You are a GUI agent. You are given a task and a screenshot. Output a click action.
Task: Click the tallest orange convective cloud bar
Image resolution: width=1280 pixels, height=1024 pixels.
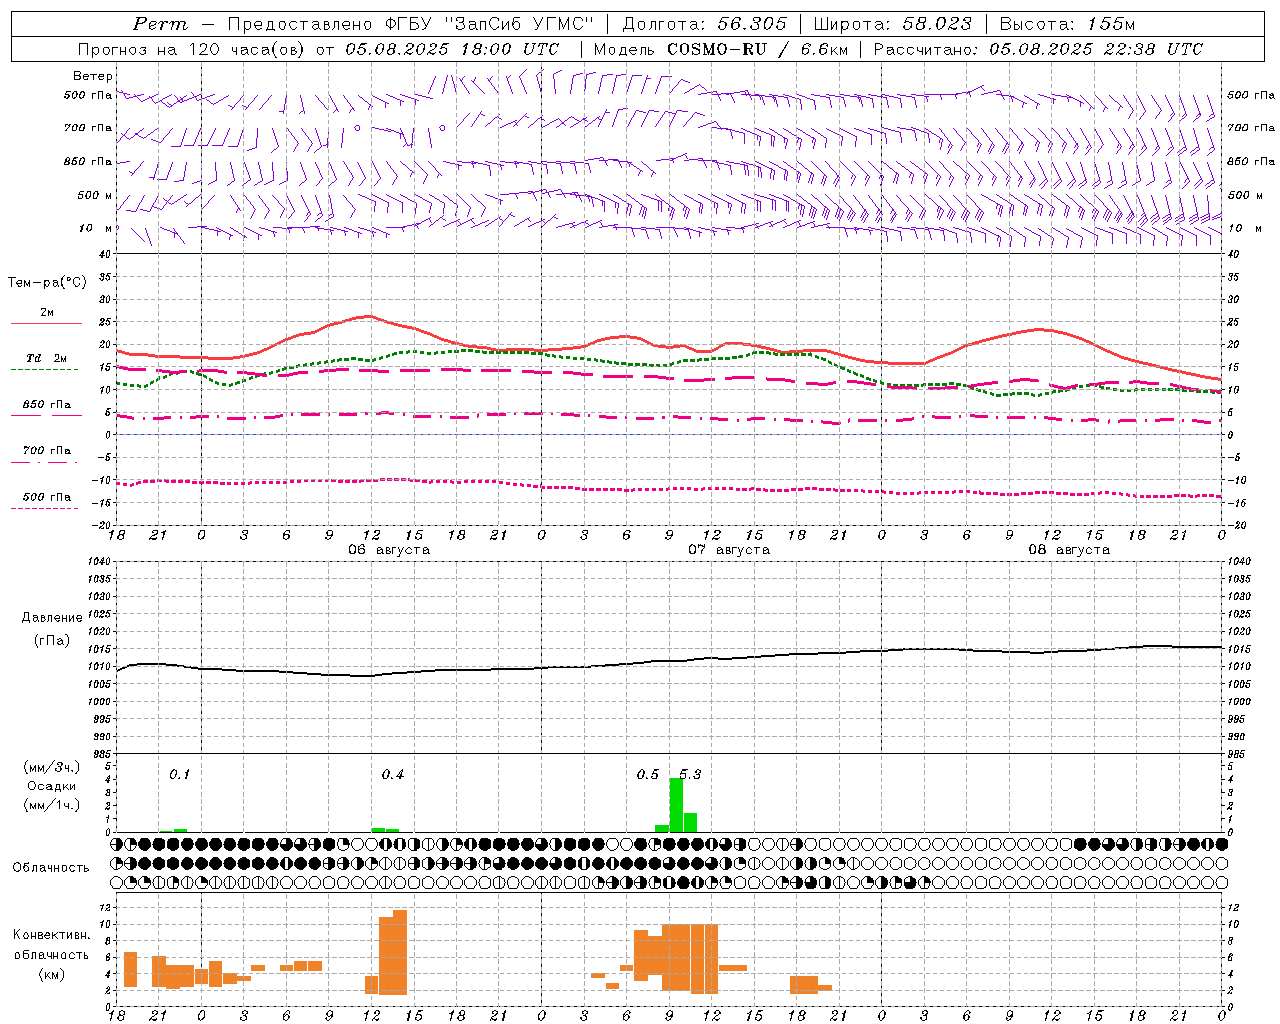[400, 952]
